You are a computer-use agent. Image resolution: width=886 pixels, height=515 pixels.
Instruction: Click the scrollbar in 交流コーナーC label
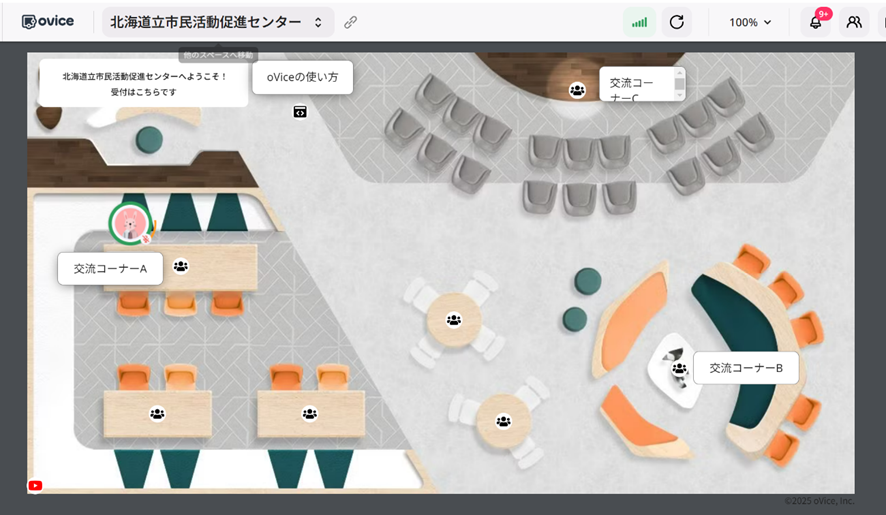pyautogui.click(x=680, y=84)
